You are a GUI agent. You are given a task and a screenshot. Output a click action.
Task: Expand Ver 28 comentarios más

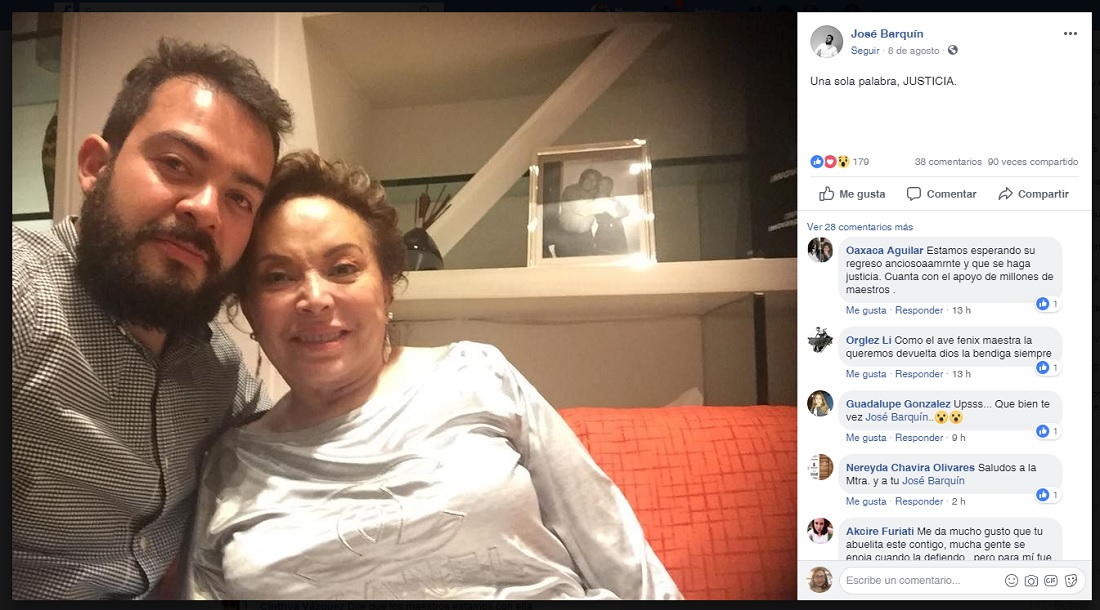[x=859, y=227]
